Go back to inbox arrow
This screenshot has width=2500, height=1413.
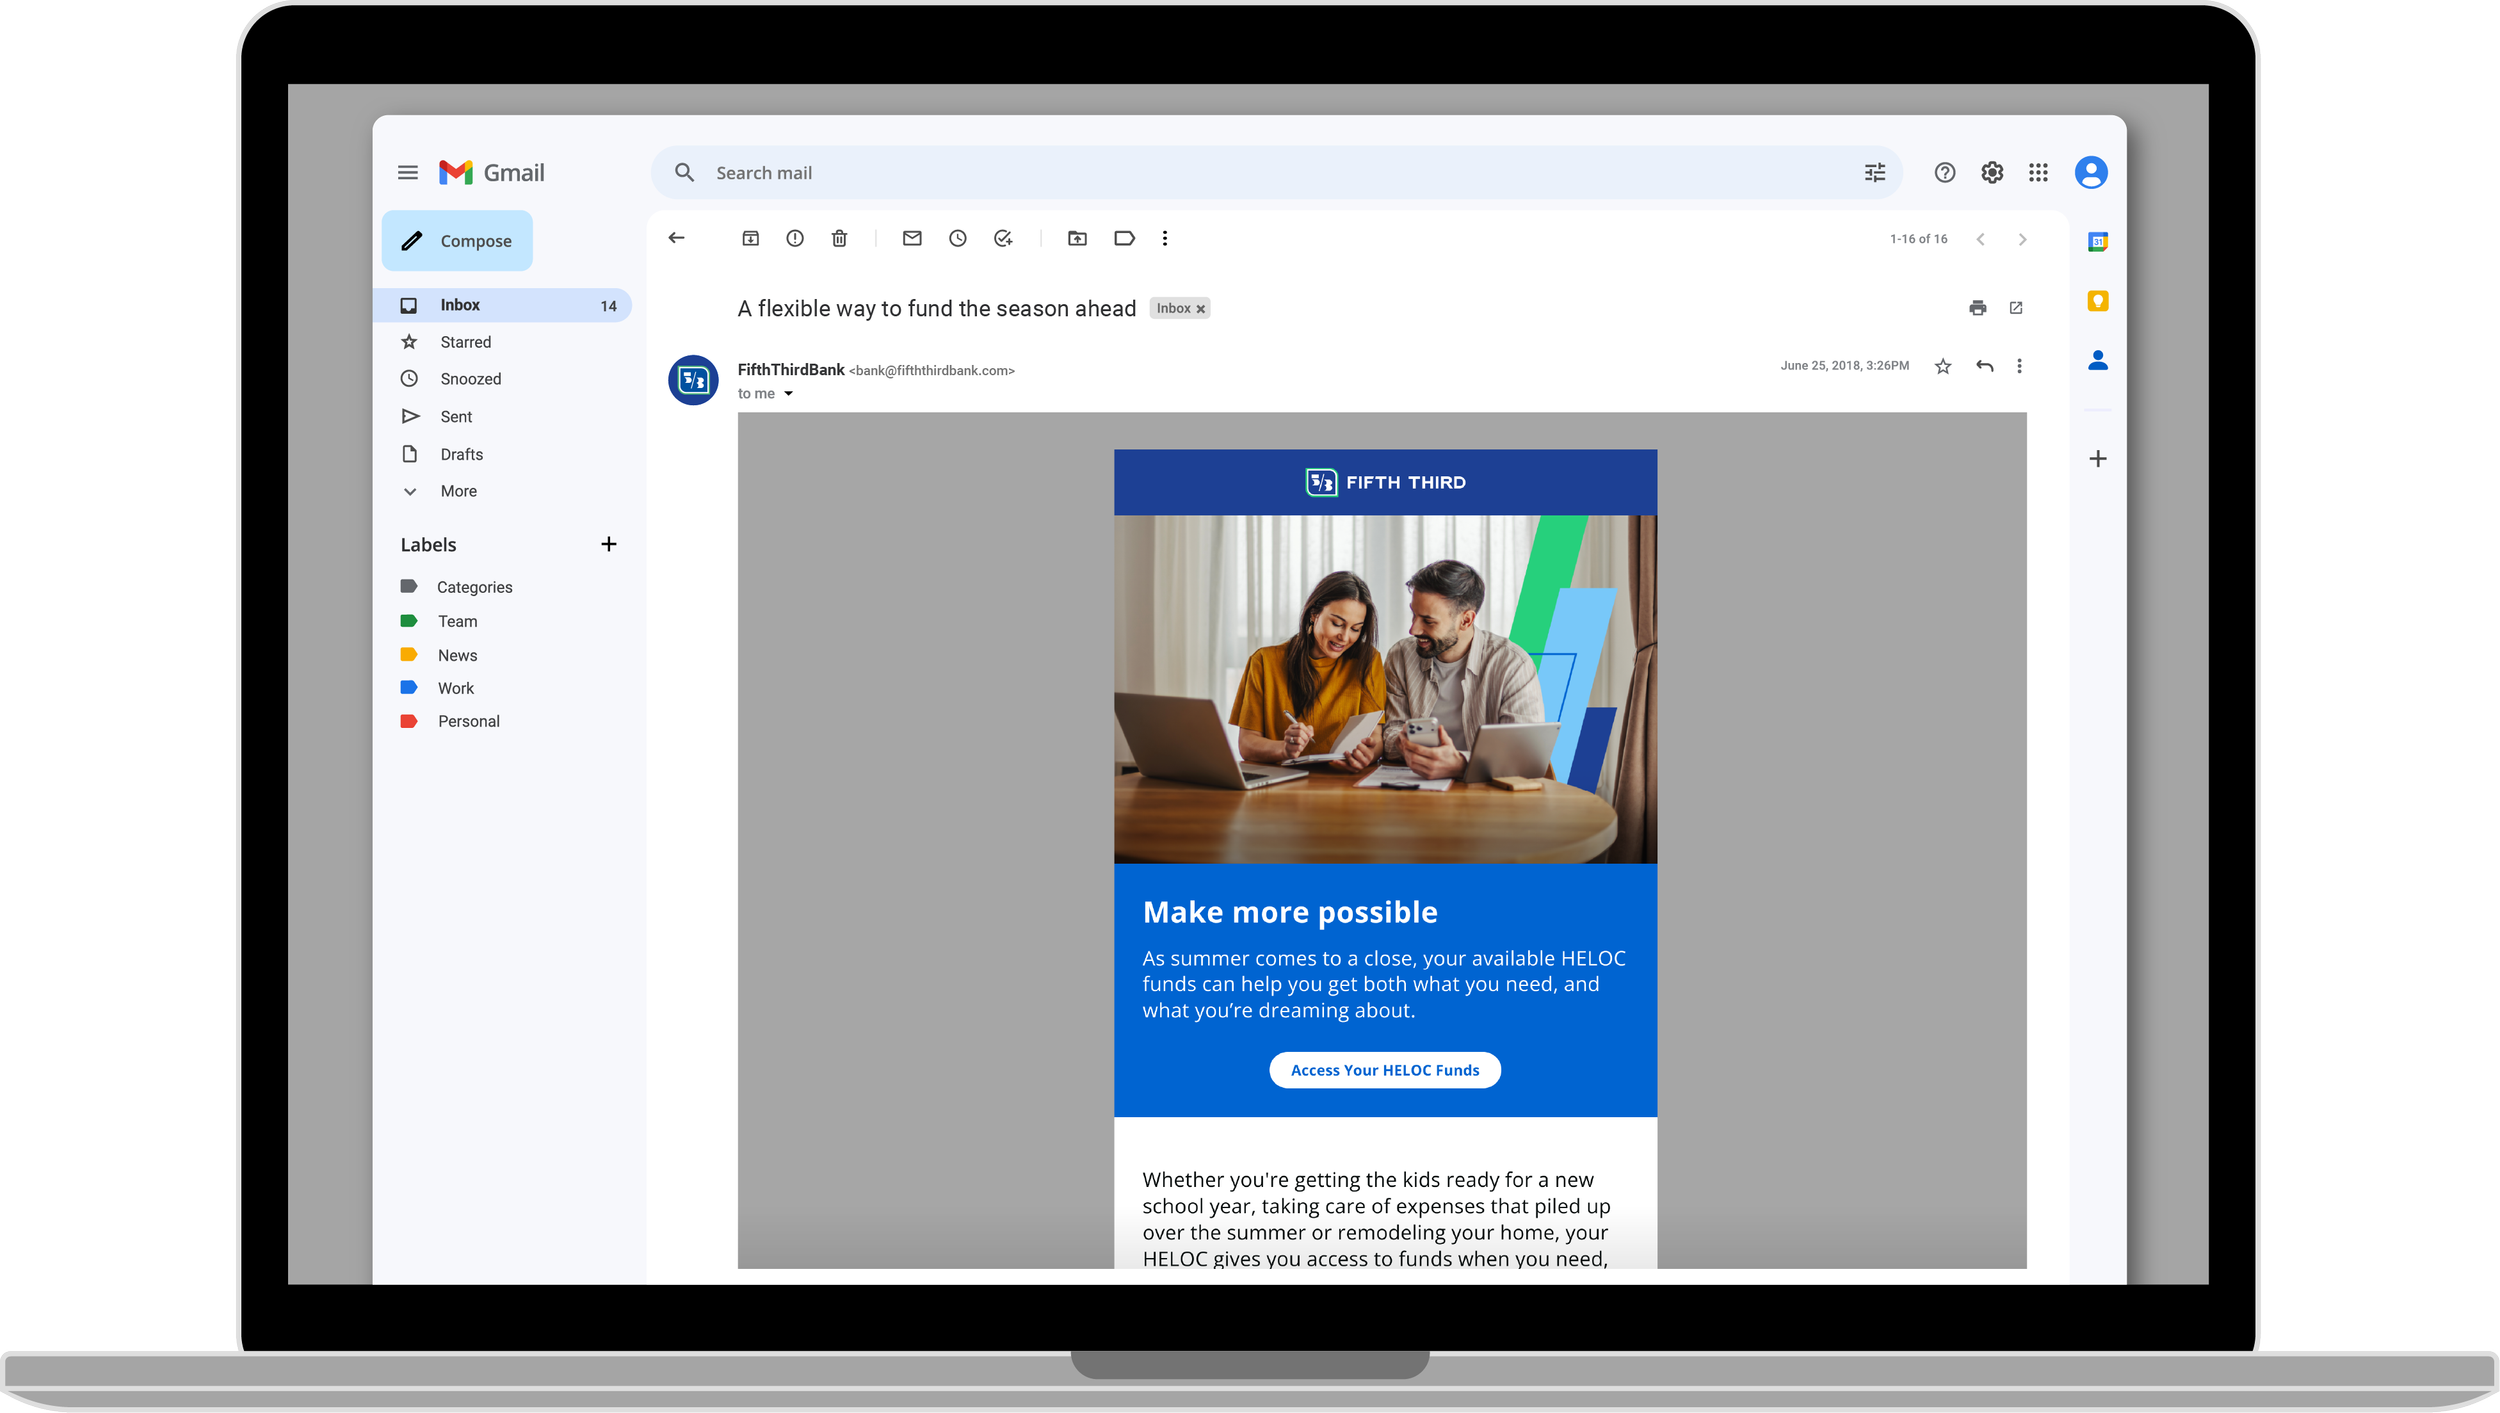coord(677,238)
